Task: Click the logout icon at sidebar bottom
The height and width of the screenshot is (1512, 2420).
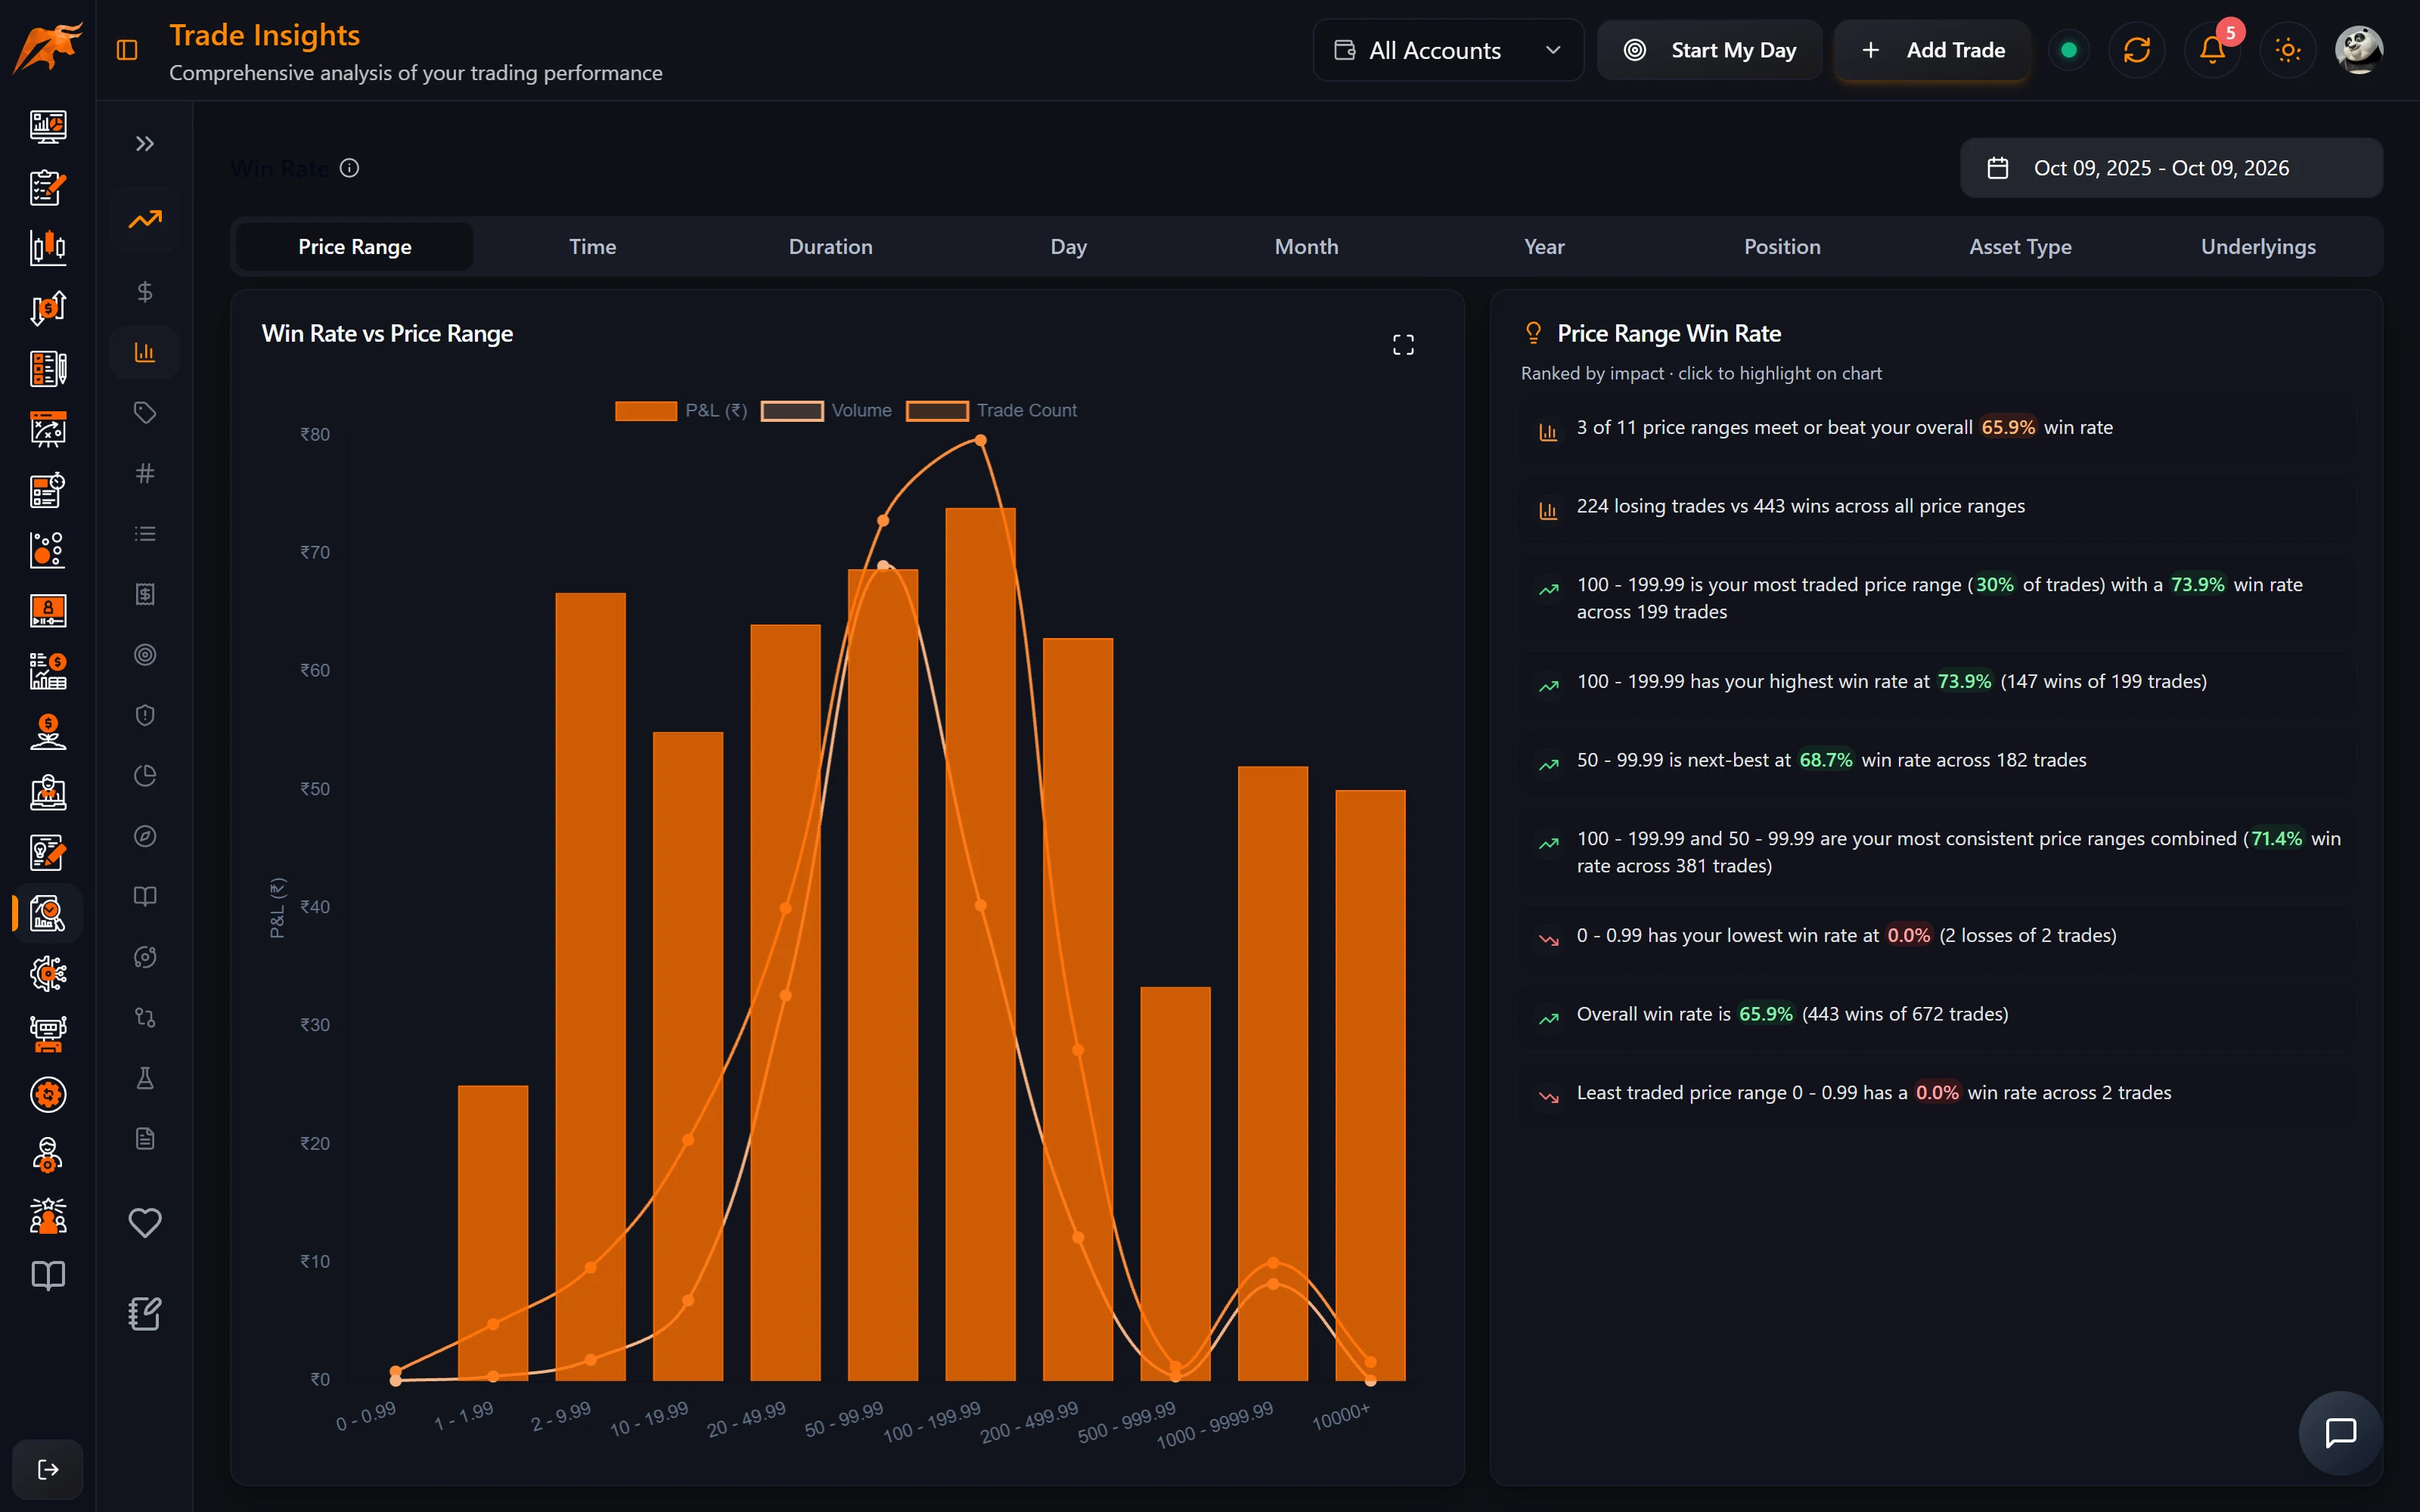Action: coord(48,1469)
